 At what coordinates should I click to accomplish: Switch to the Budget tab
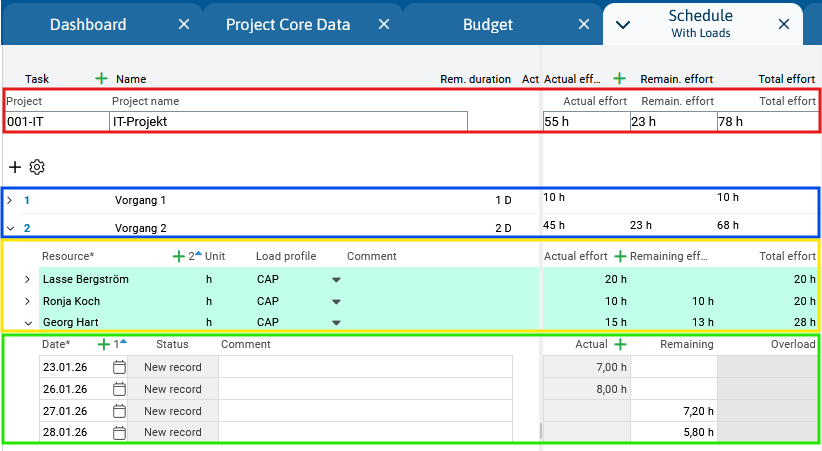[x=487, y=24]
